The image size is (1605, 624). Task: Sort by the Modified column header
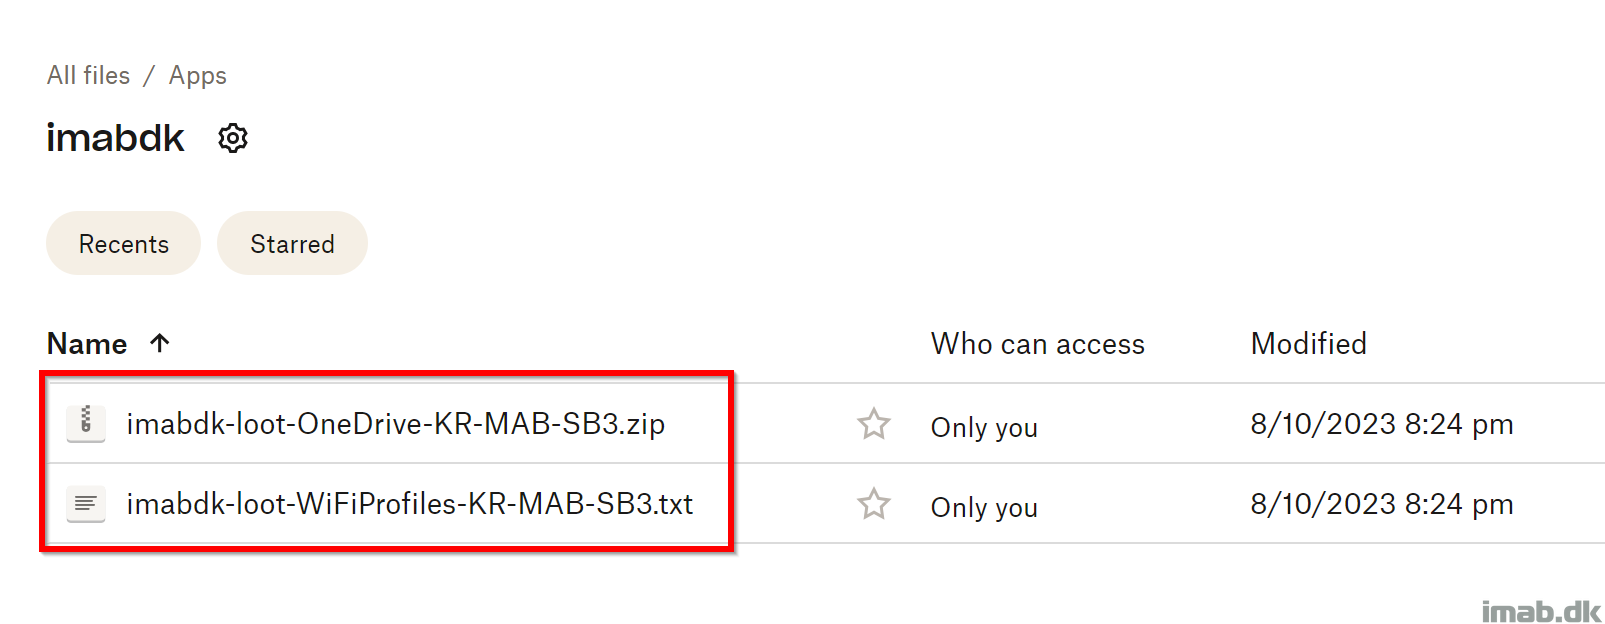coord(1309,344)
